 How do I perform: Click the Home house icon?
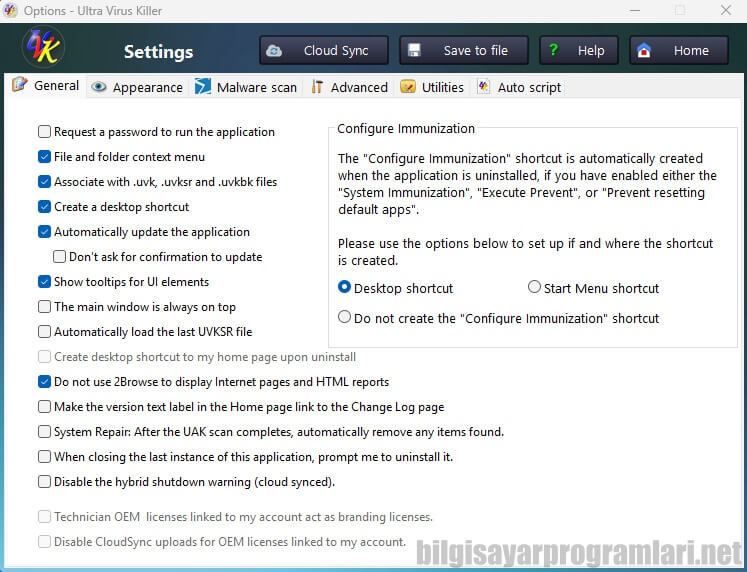coord(644,50)
